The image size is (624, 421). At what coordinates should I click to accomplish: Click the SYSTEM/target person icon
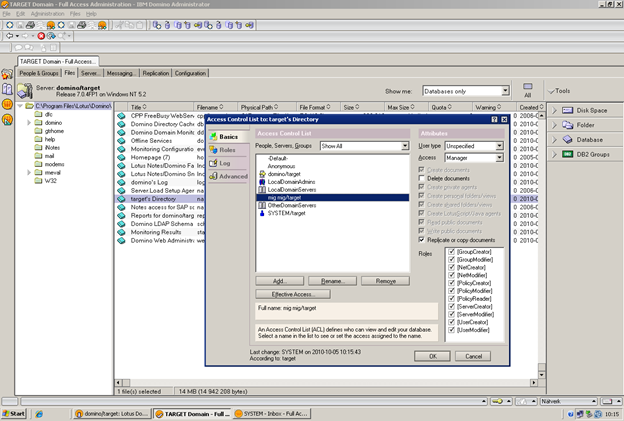tap(262, 213)
